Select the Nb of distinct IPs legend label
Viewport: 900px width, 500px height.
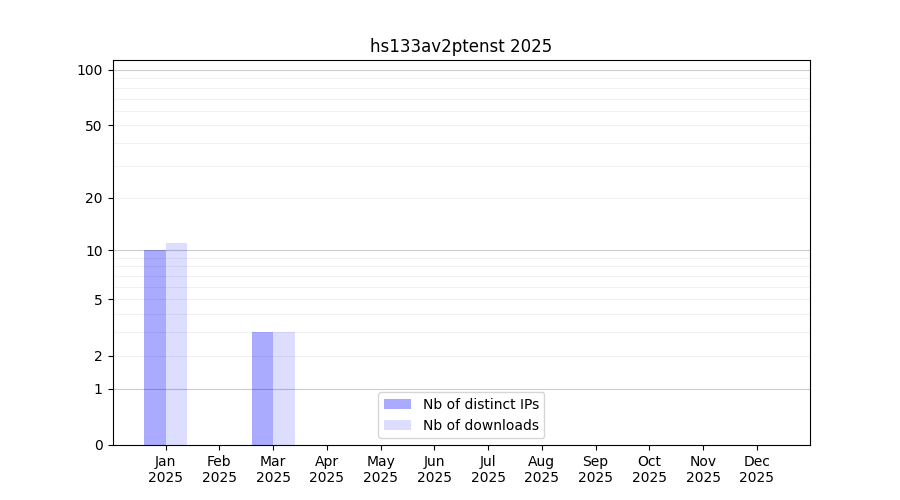coord(481,404)
